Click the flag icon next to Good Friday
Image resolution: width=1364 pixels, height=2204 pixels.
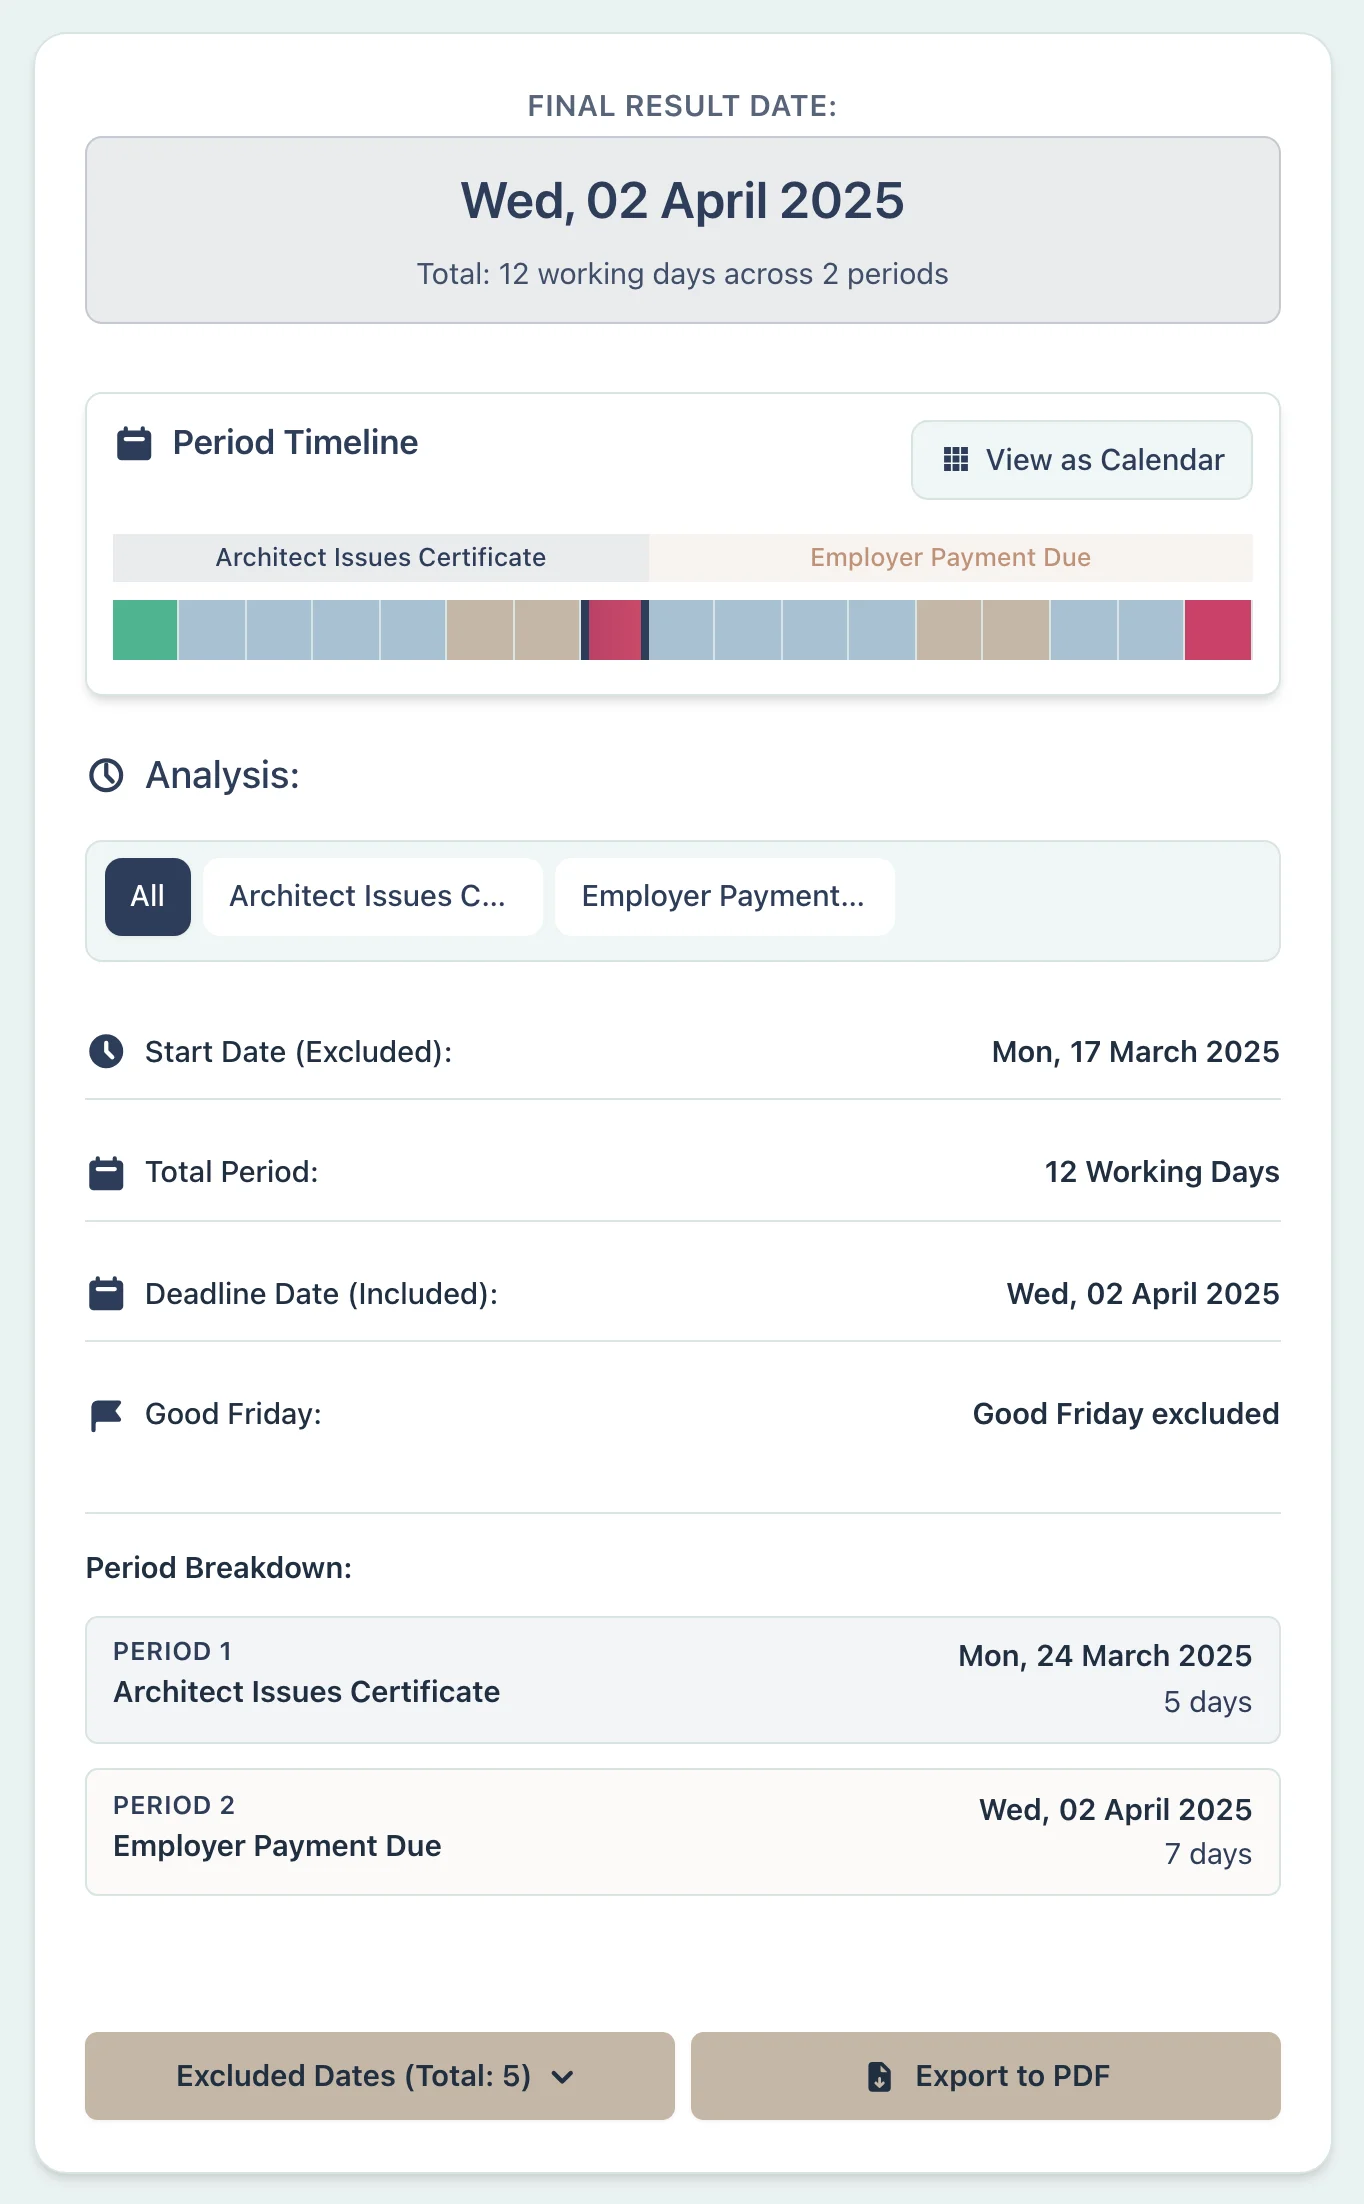(106, 1413)
